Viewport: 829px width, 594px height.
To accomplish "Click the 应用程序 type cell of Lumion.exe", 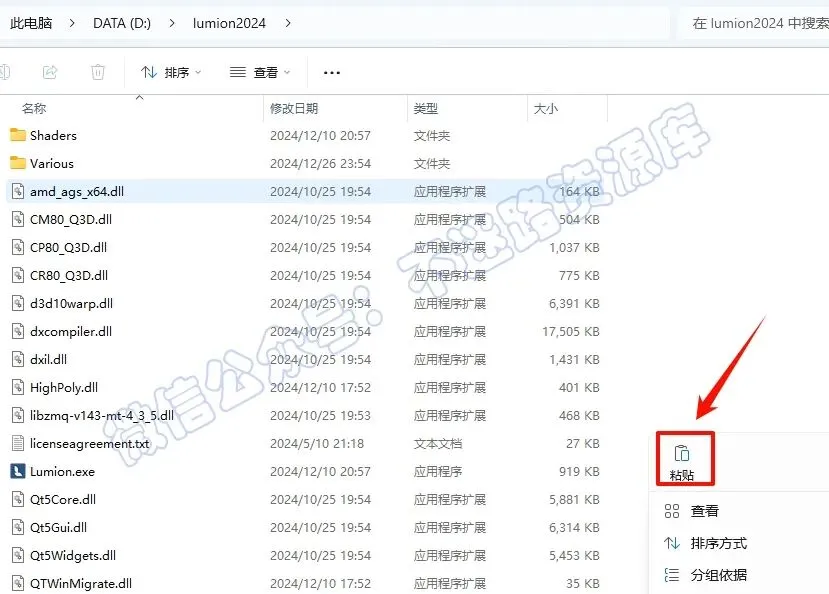I will coord(438,471).
